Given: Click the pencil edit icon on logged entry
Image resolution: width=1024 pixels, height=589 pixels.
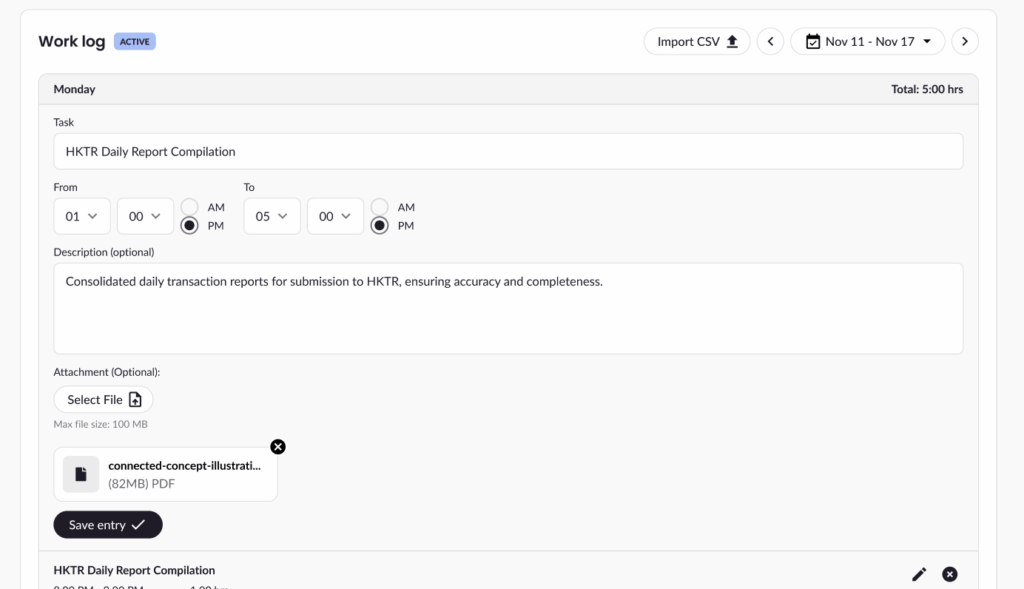Looking at the screenshot, I should (x=919, y=574).
